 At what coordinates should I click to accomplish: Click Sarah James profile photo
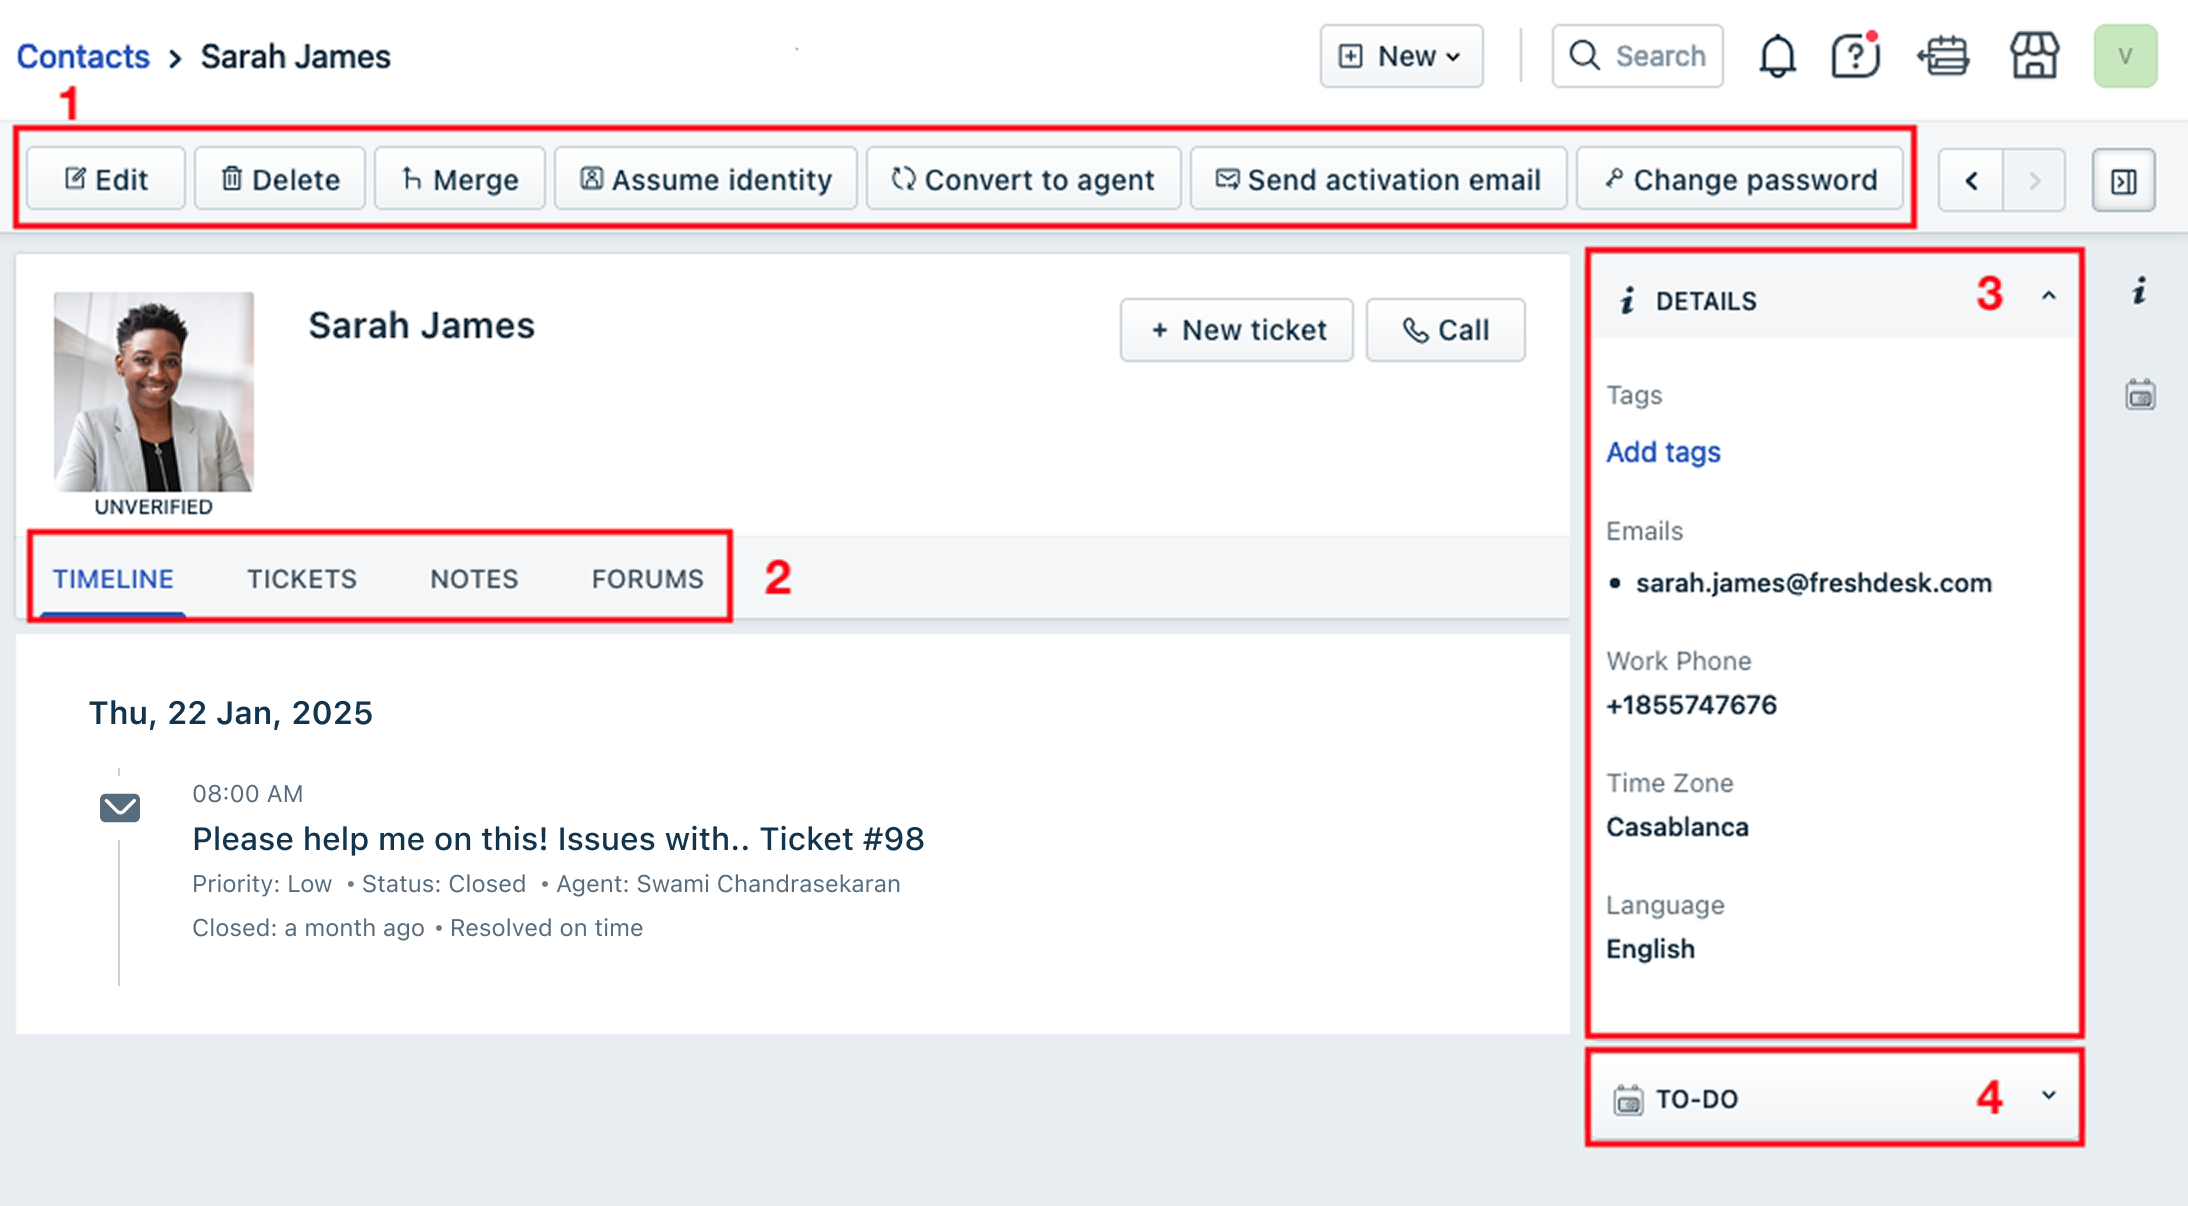(x=153, y=392)
